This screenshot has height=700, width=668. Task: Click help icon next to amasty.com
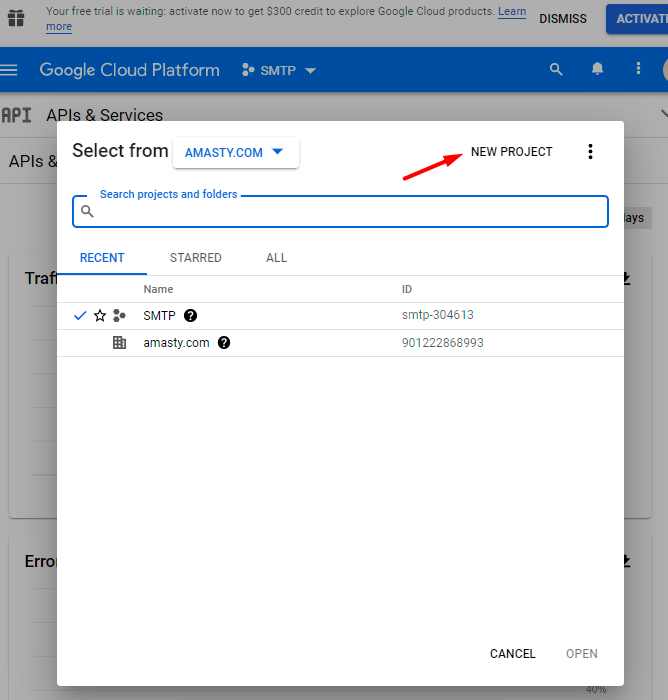click(x=224, y=343)
